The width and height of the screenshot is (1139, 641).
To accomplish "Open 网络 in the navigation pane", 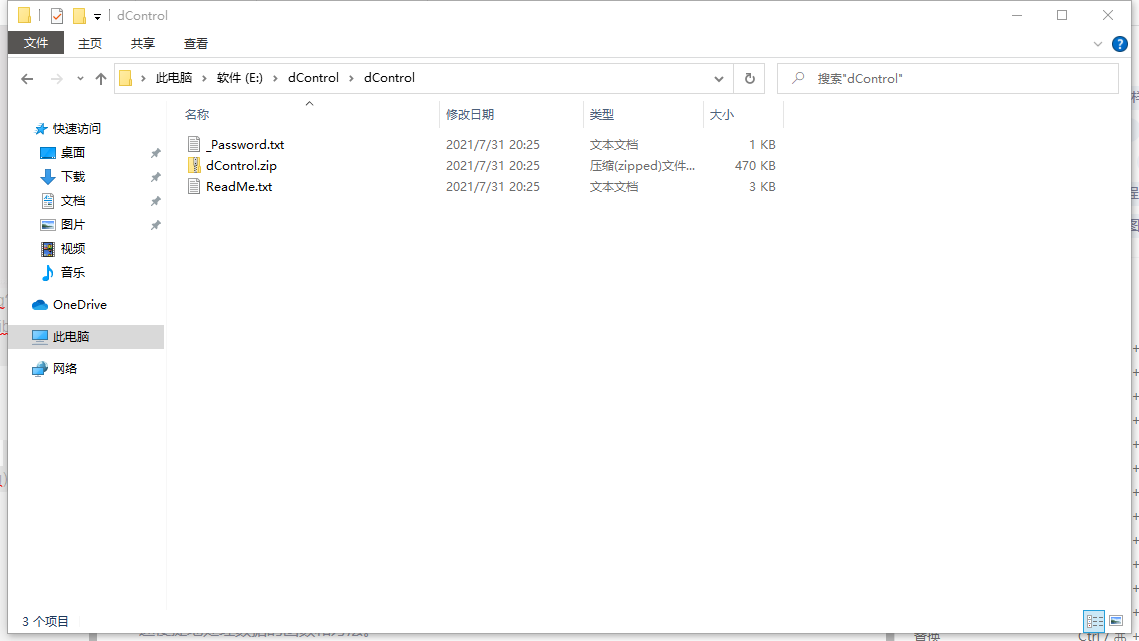I will pos(65,368).
